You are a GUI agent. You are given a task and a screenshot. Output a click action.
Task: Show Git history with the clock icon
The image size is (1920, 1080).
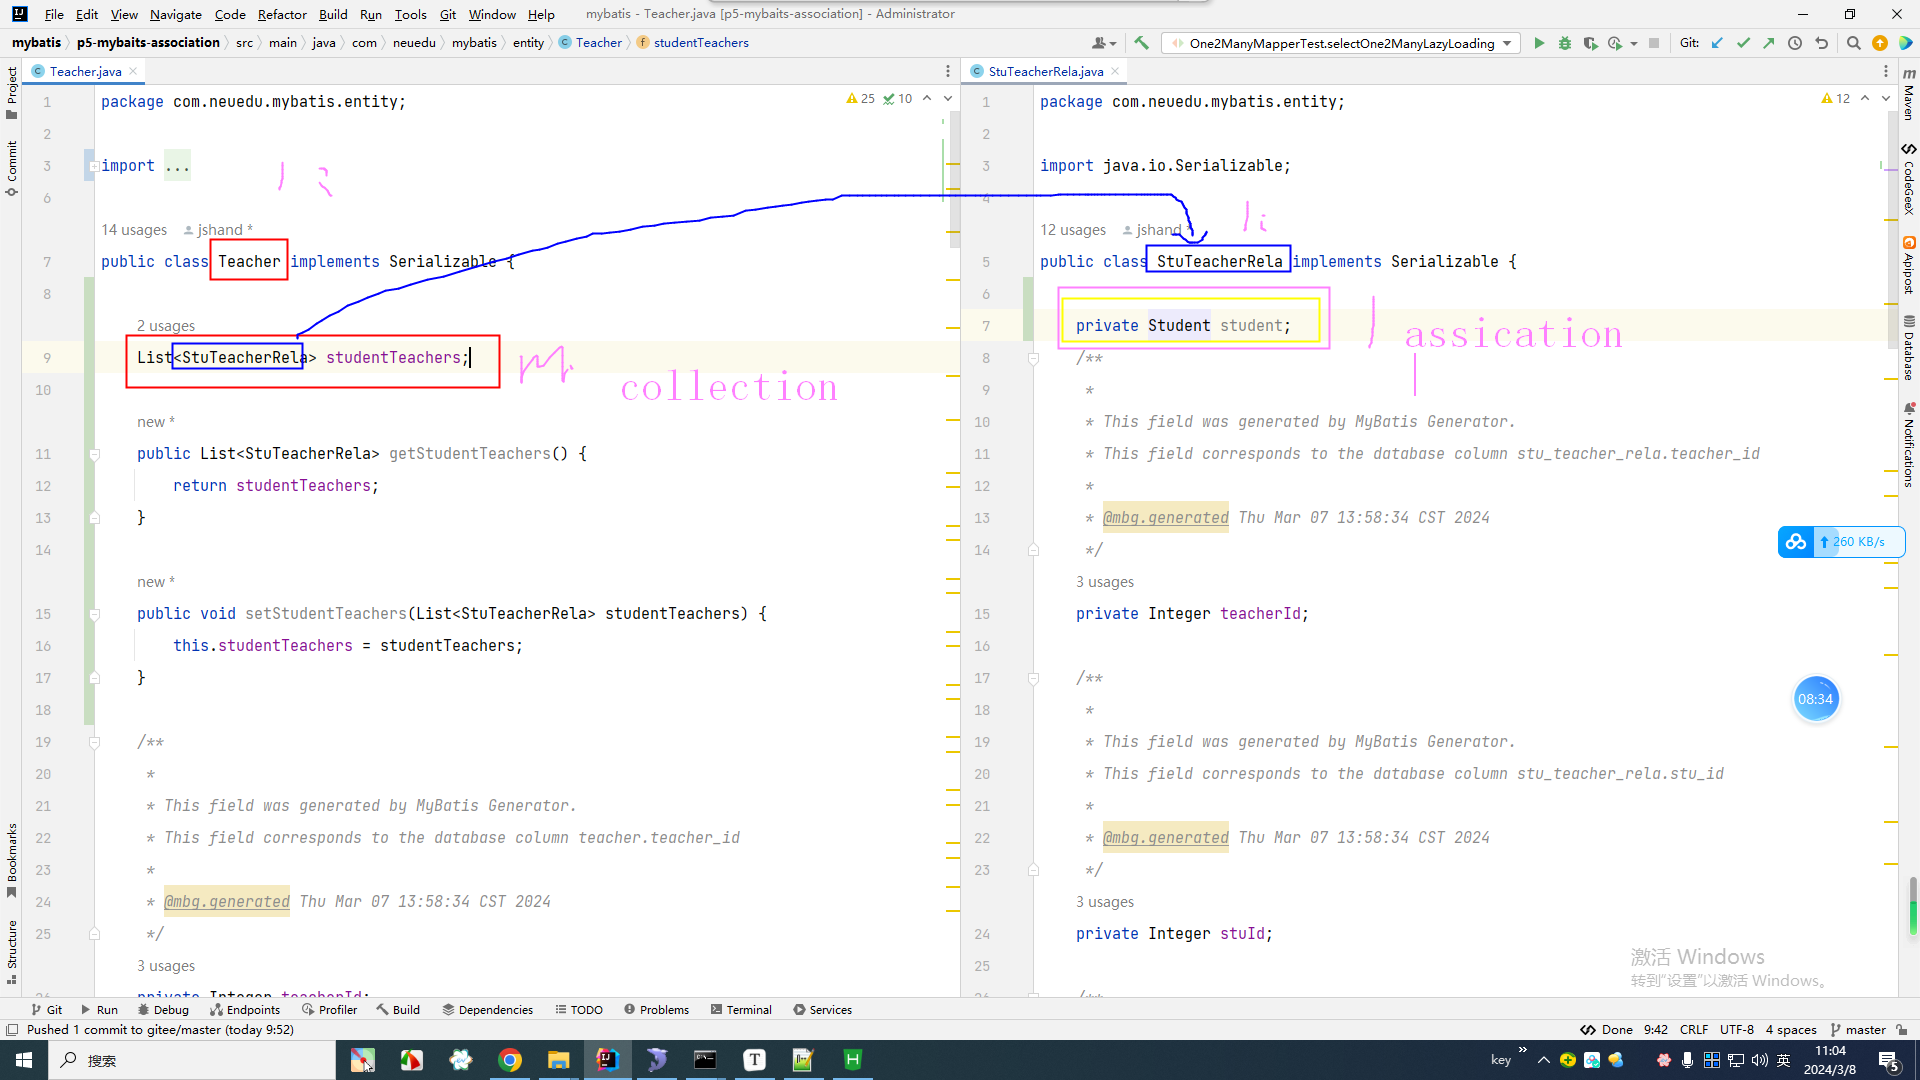pyautogui.click(x=1795, y=43)
